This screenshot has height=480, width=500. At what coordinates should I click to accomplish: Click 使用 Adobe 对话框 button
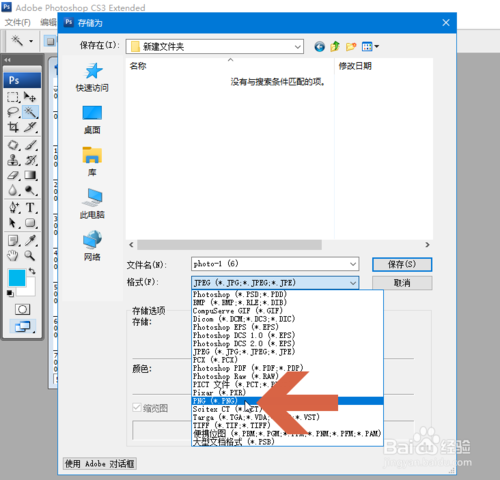pyautogui.click(x=100, y=464)
